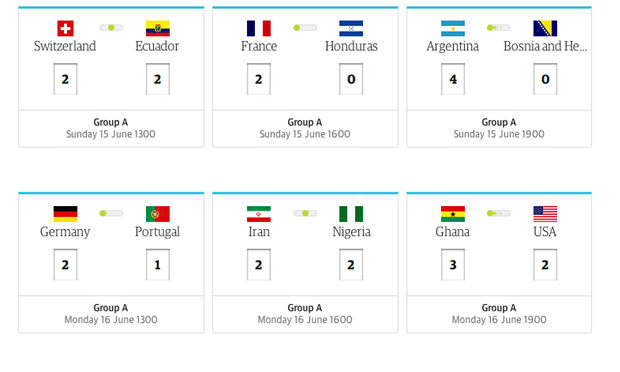Image resolution: width=620 pixels, height=372 pixels.
Task: Select the Ghana flag
Action: coord(453,214)
